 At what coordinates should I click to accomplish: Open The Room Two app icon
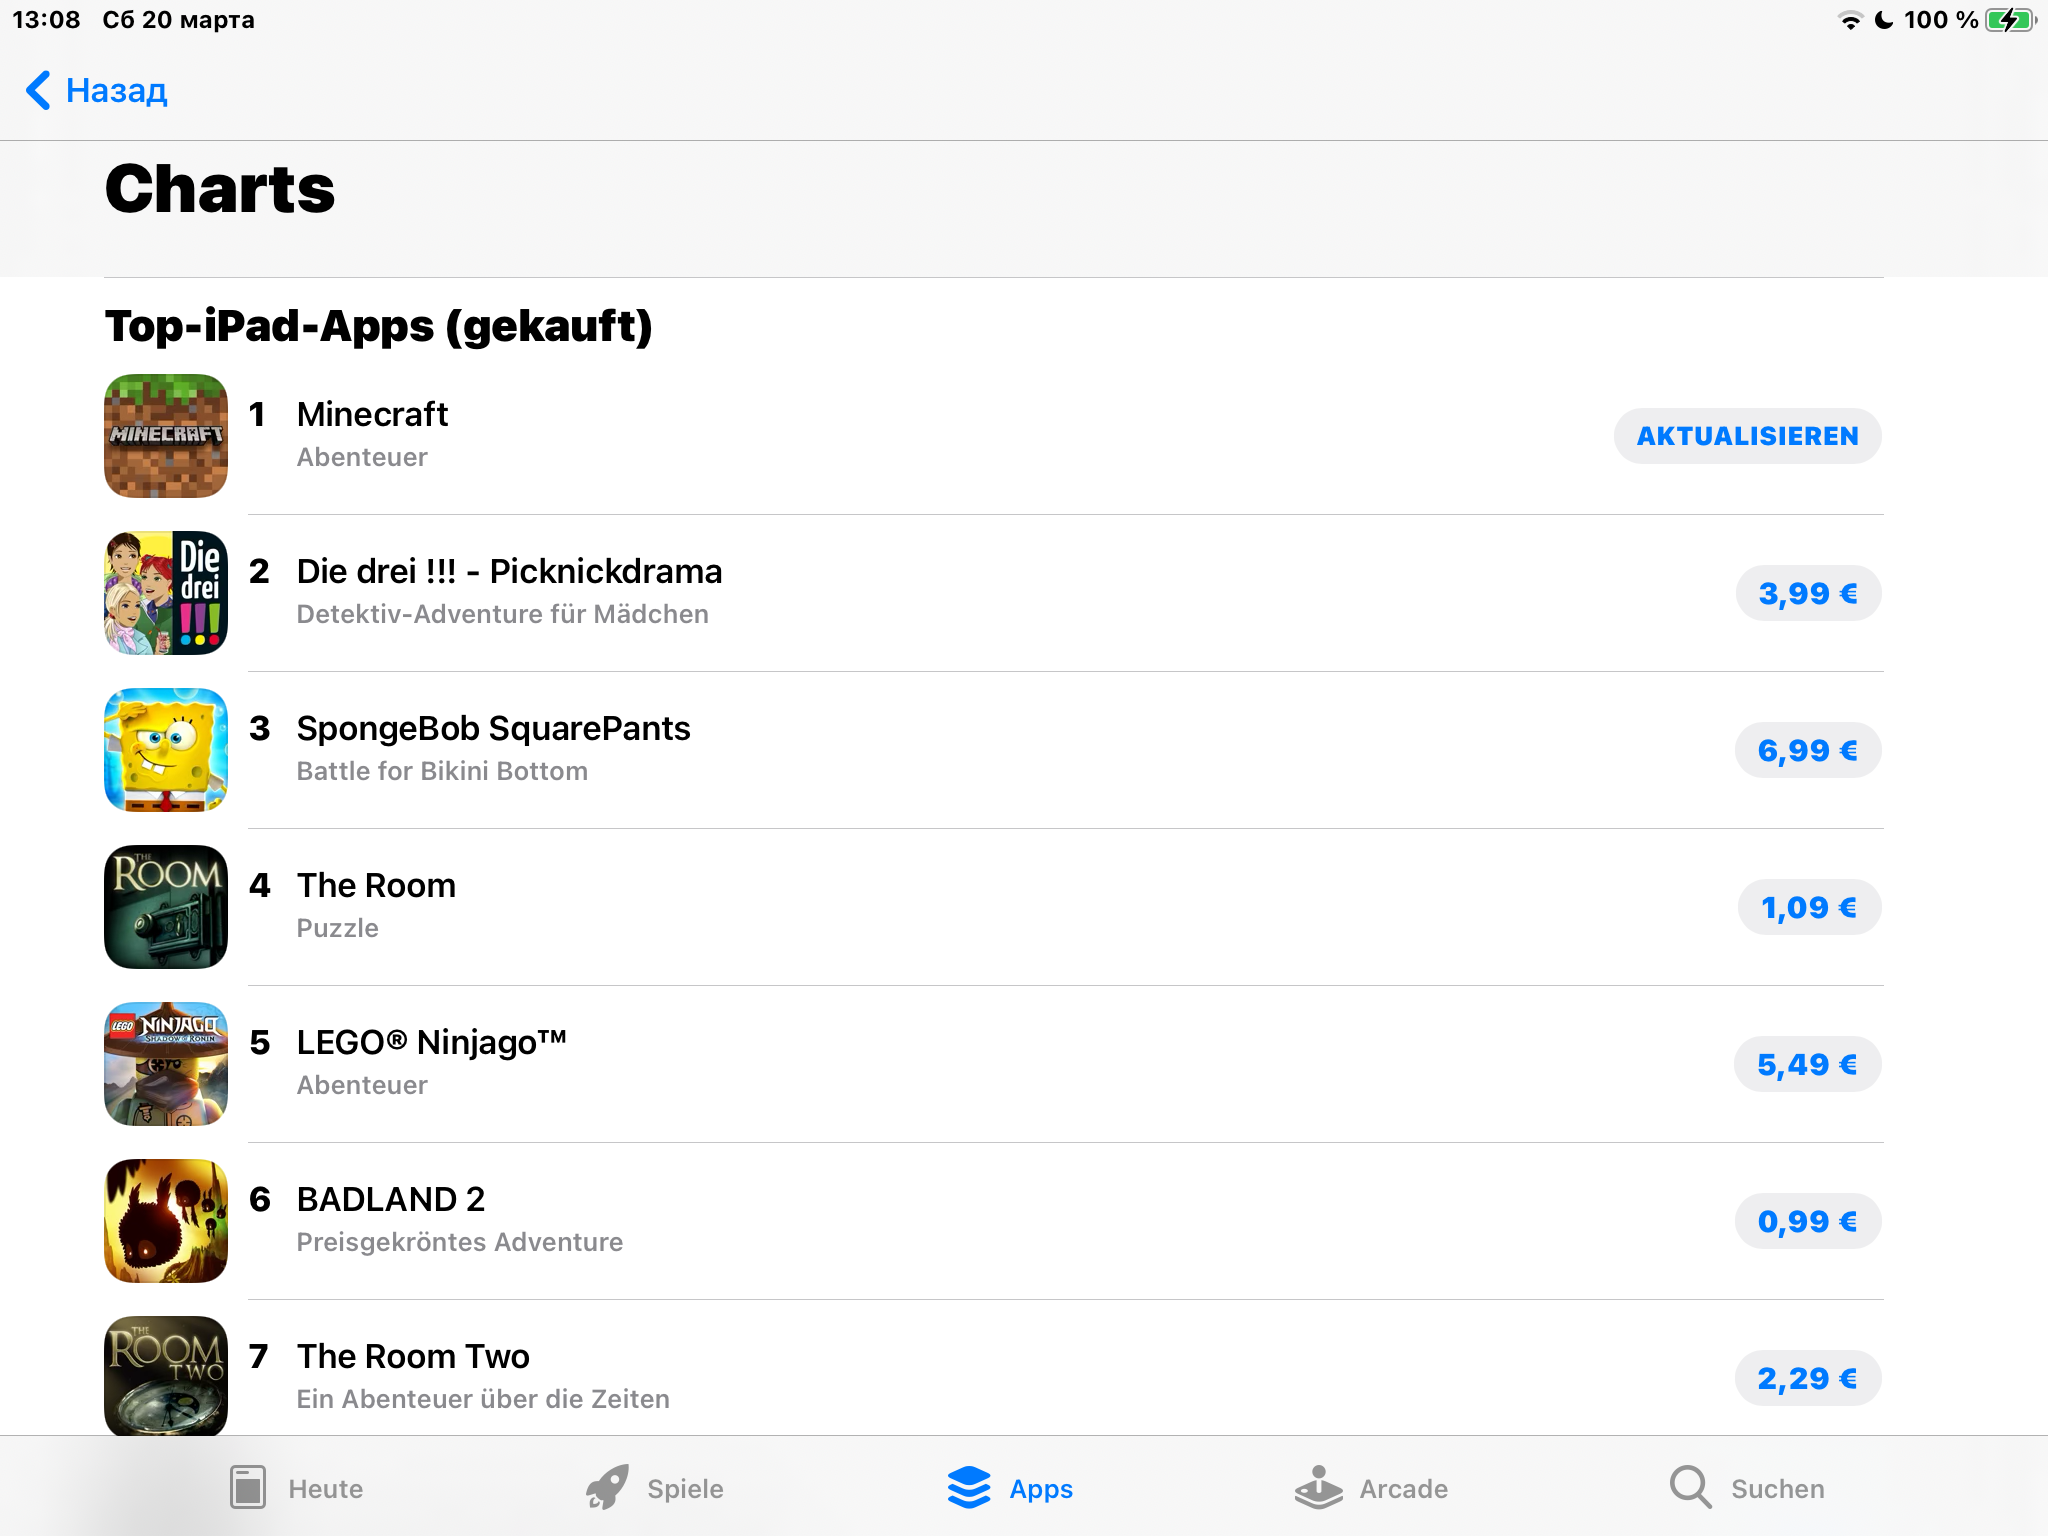pos(166,1376)
